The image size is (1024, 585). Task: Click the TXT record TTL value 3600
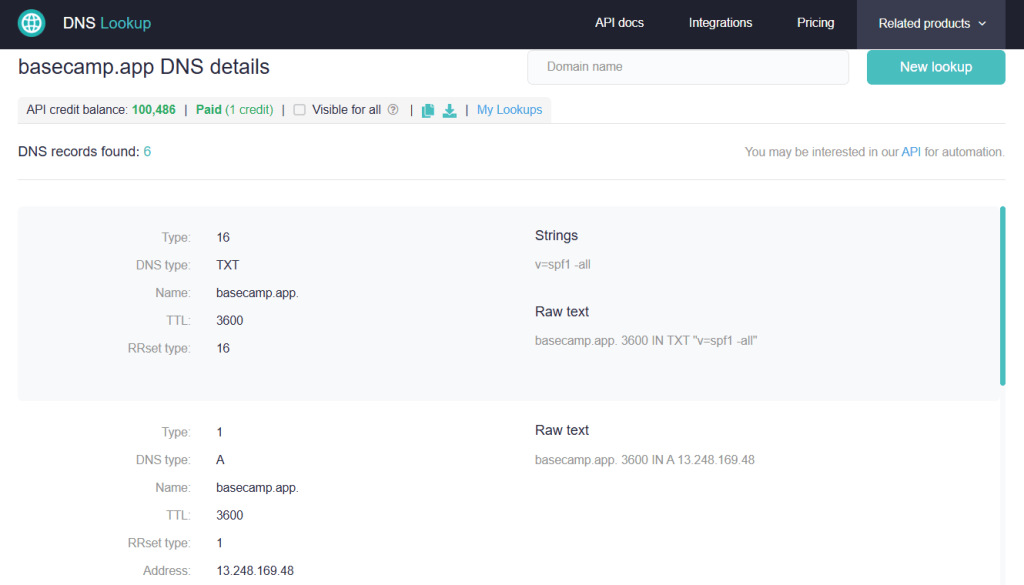pyautogui.click(x=229, y=321)
